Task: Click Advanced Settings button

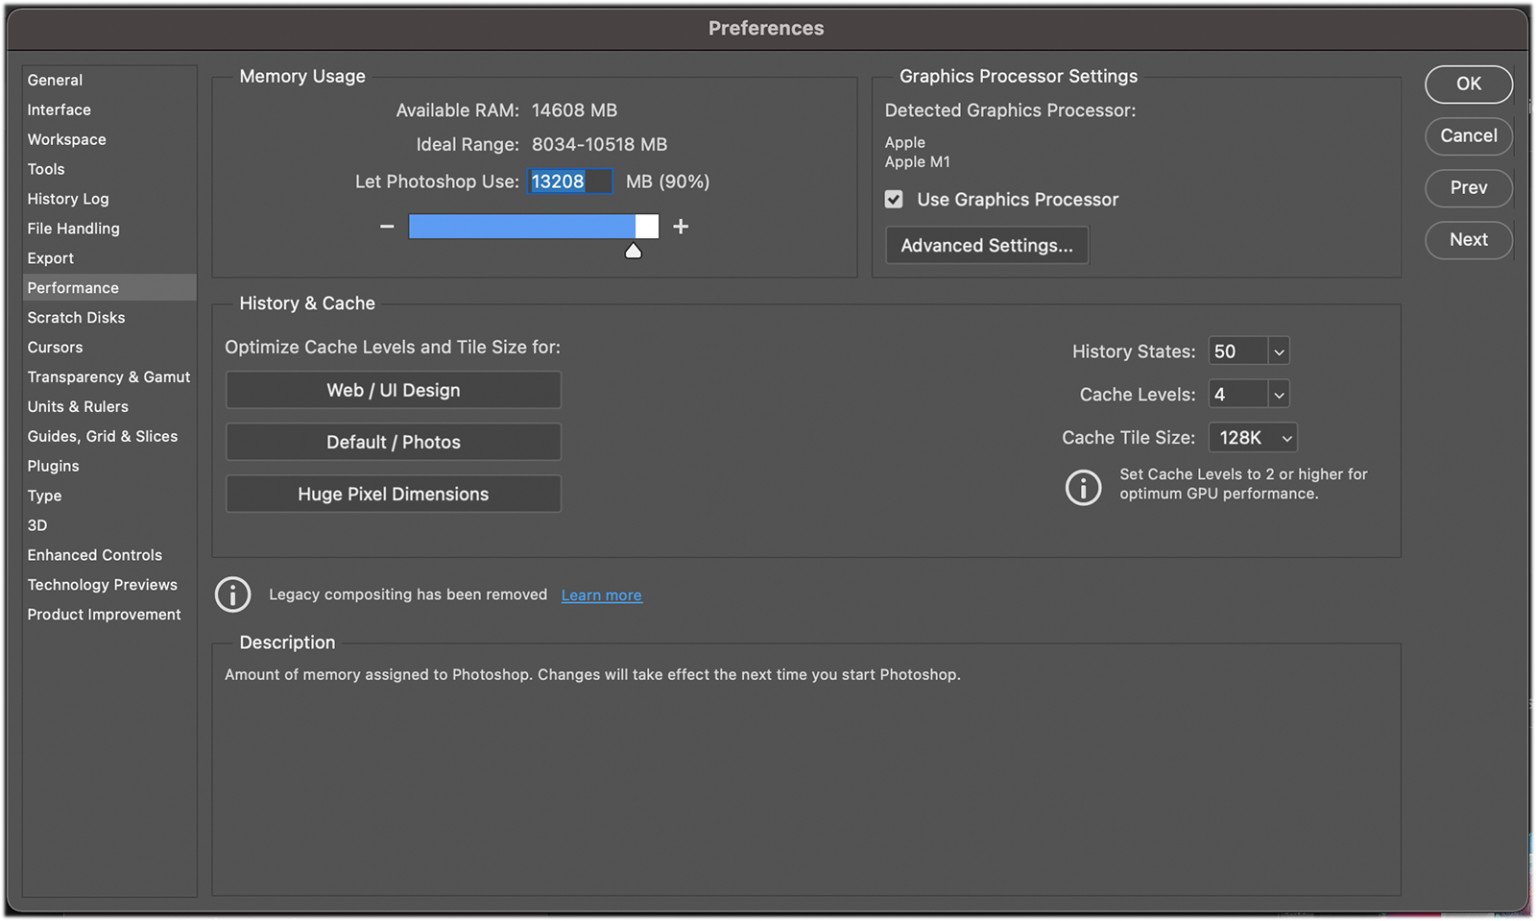Action: click(987, 246)
